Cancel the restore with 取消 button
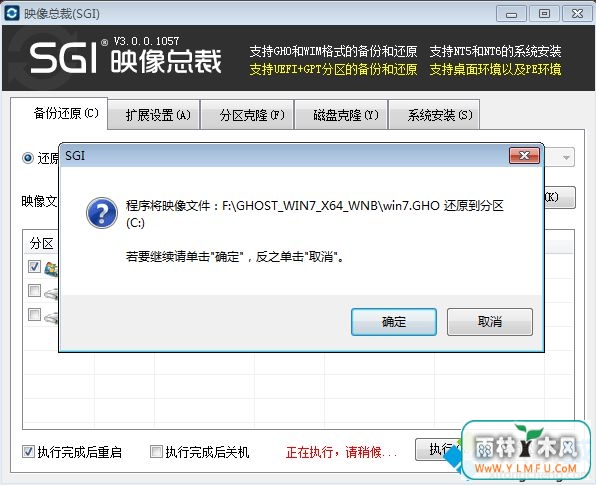 click(490, 322)
